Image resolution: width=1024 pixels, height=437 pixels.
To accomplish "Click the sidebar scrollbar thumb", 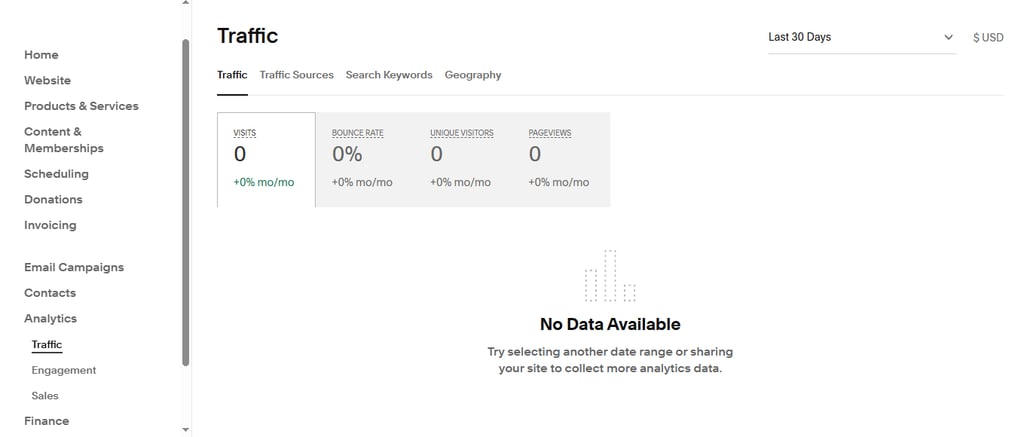I will [x=185, y=202].
